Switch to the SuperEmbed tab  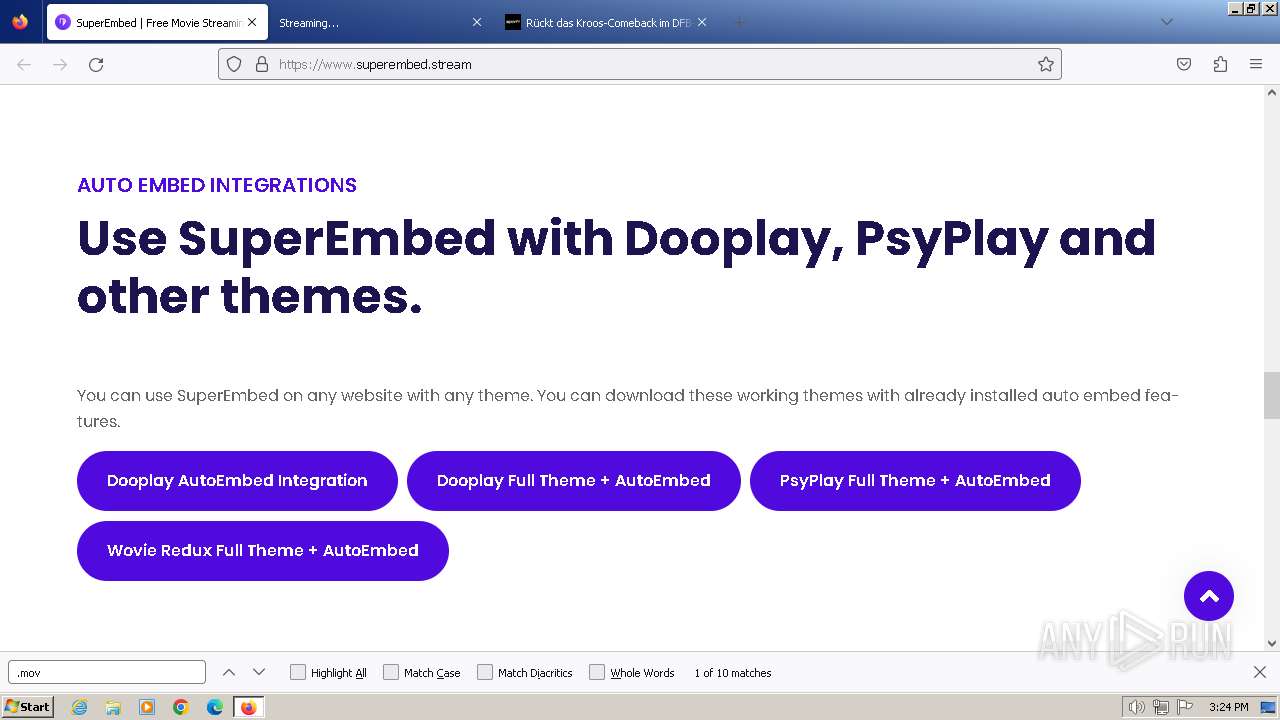pyautogui.click(x=157, y=22)
